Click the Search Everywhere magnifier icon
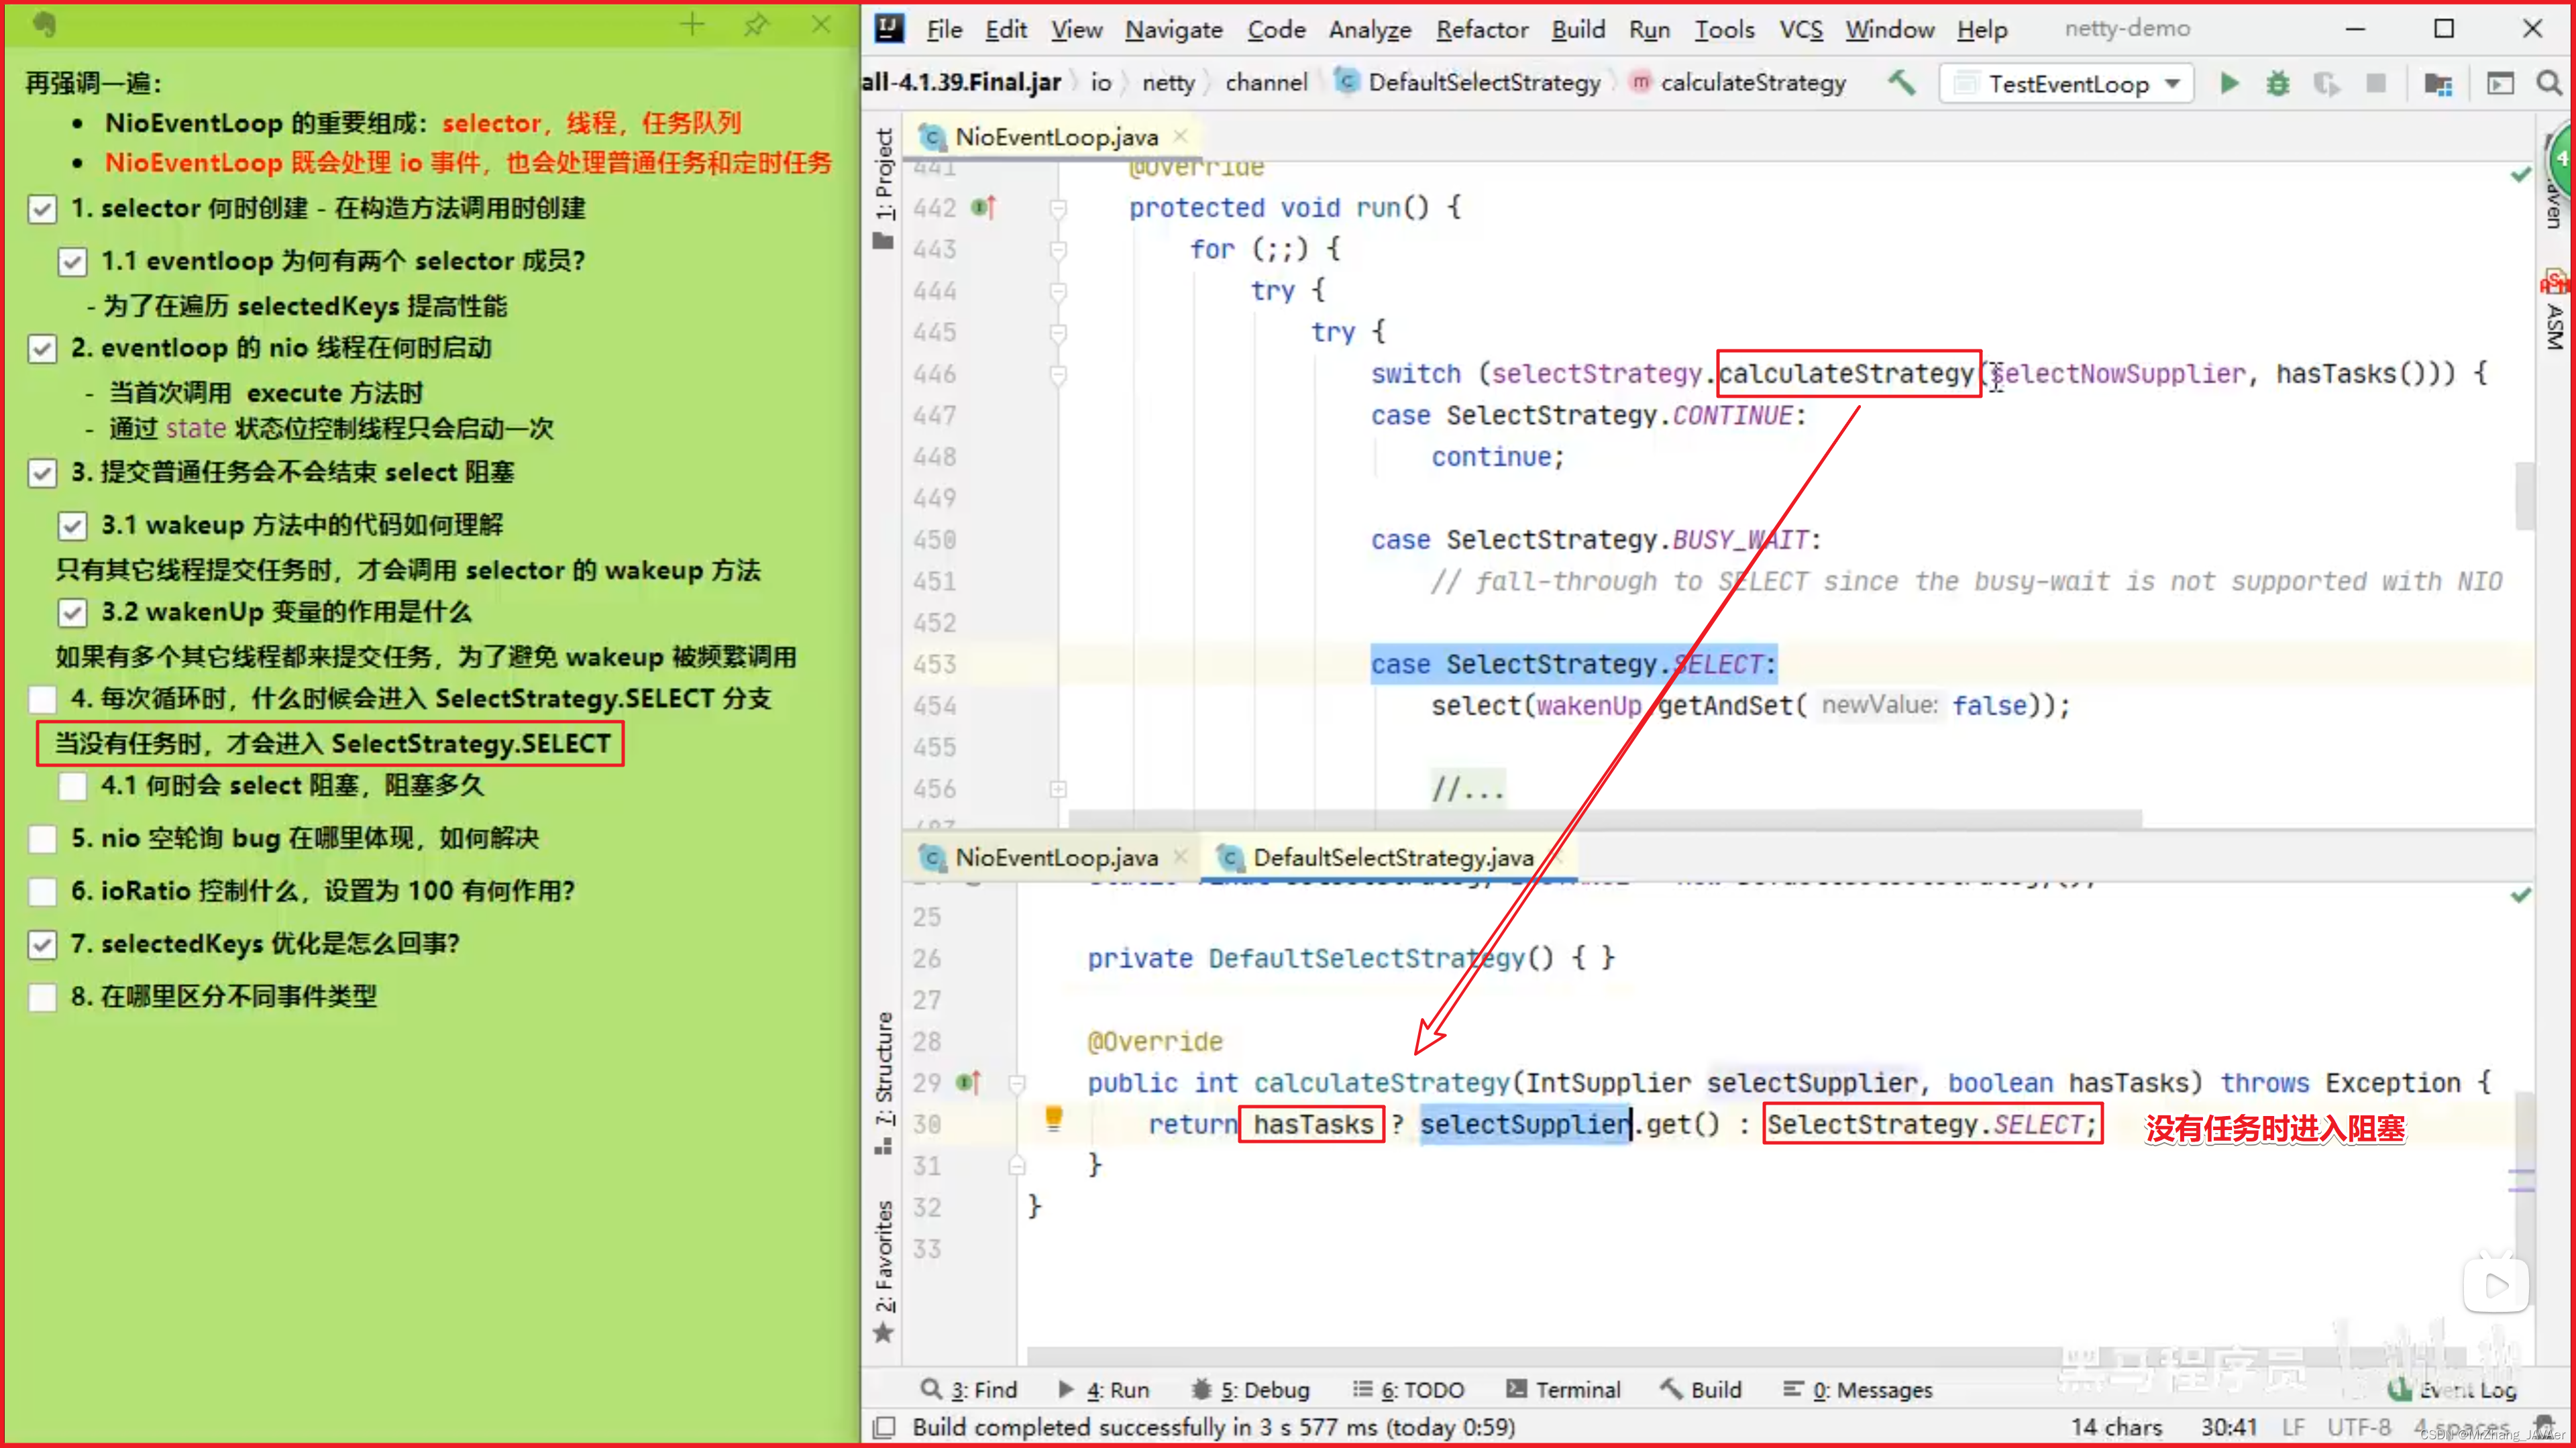Screen dimensions: 2576x1448 coord(2549,83)
